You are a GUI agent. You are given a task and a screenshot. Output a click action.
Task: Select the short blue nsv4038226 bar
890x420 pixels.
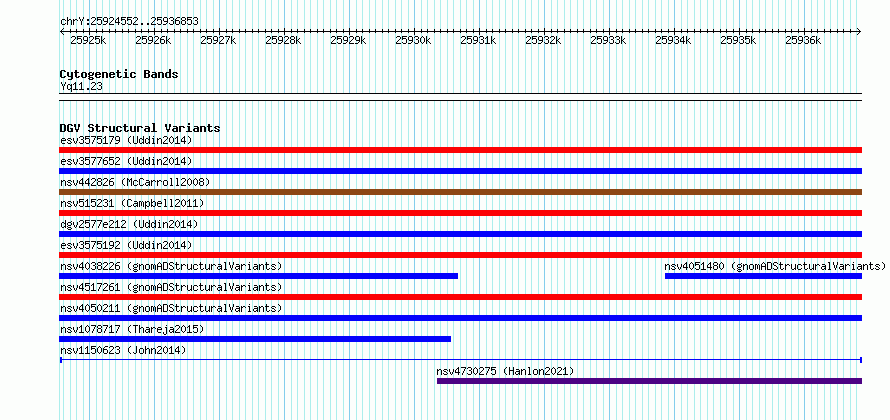click(258, 276)
